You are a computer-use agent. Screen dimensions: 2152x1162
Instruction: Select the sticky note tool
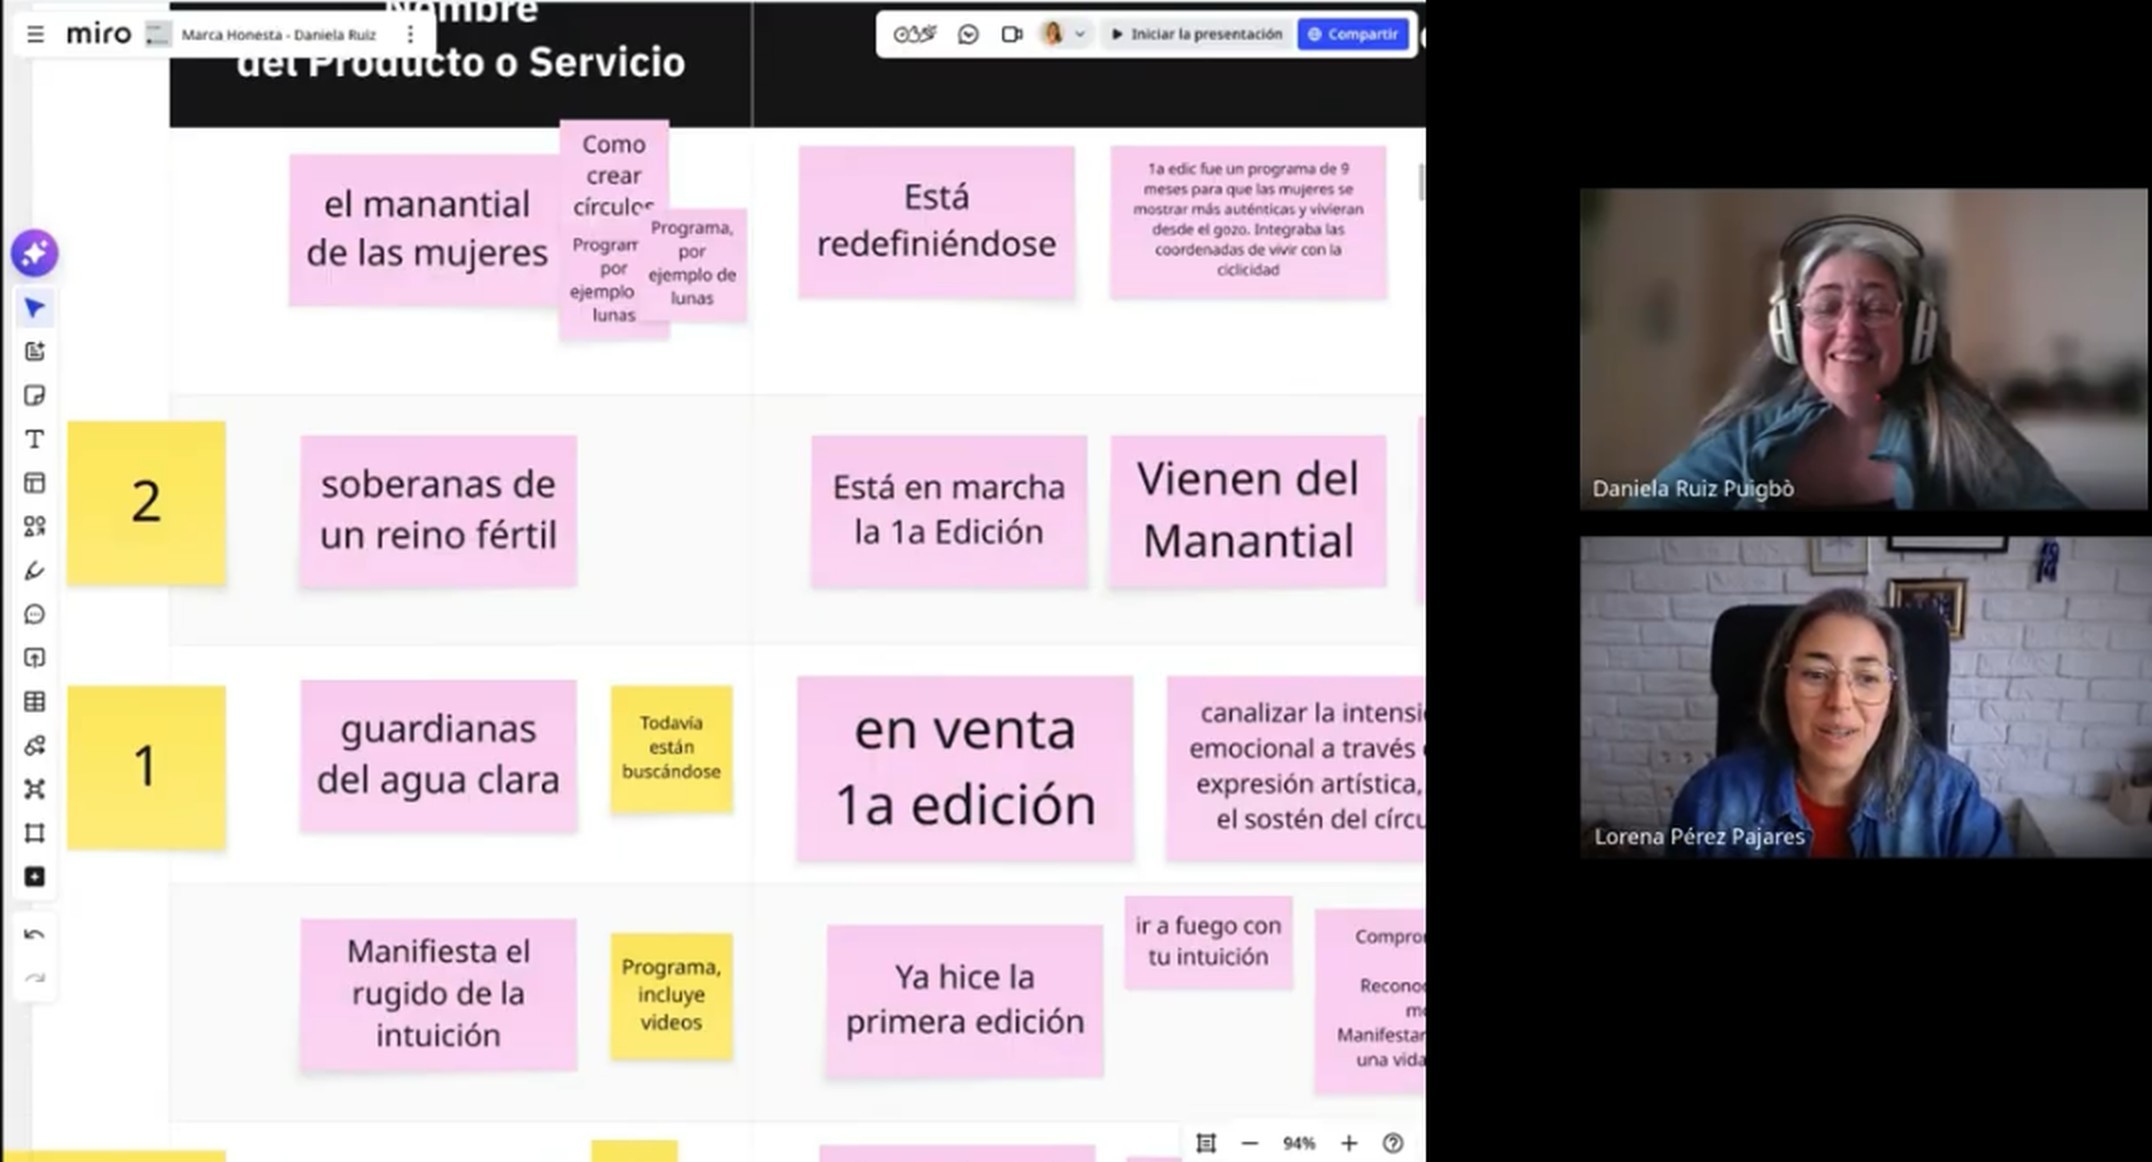tap(35, 396)
